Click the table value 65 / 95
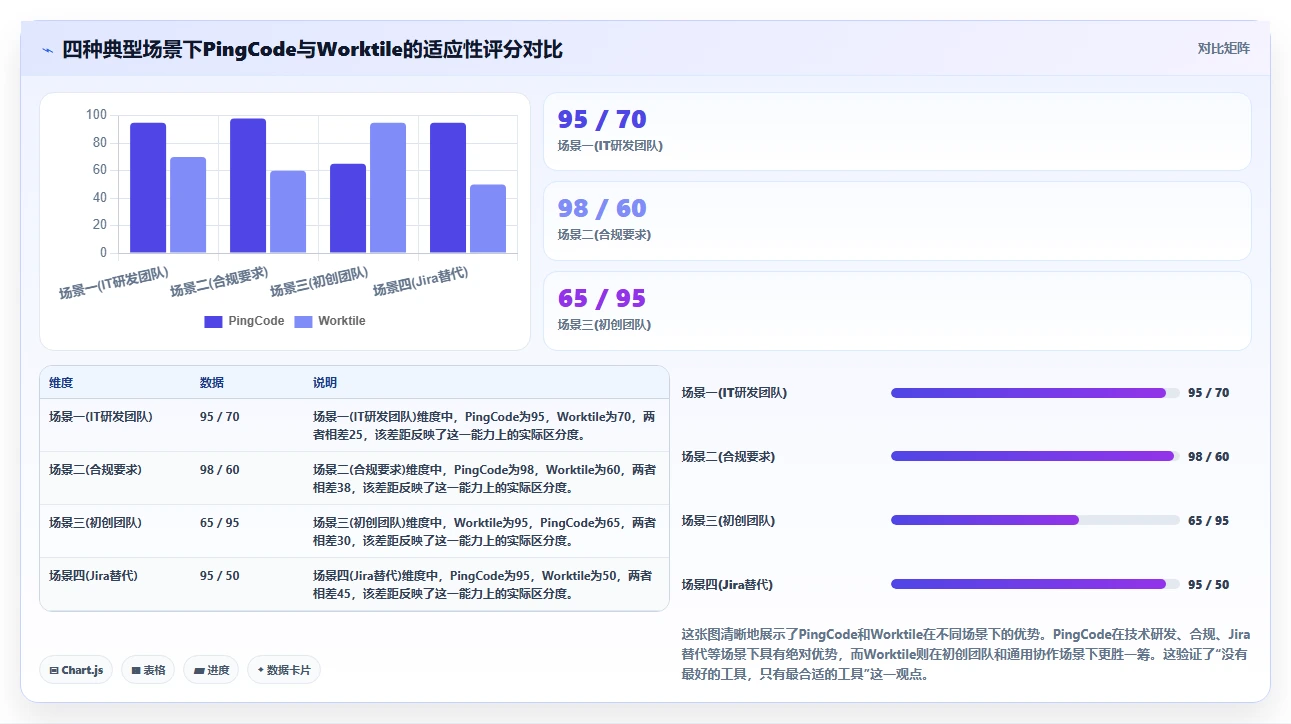This screenshot has width=1291, height=724. point(220,523)
